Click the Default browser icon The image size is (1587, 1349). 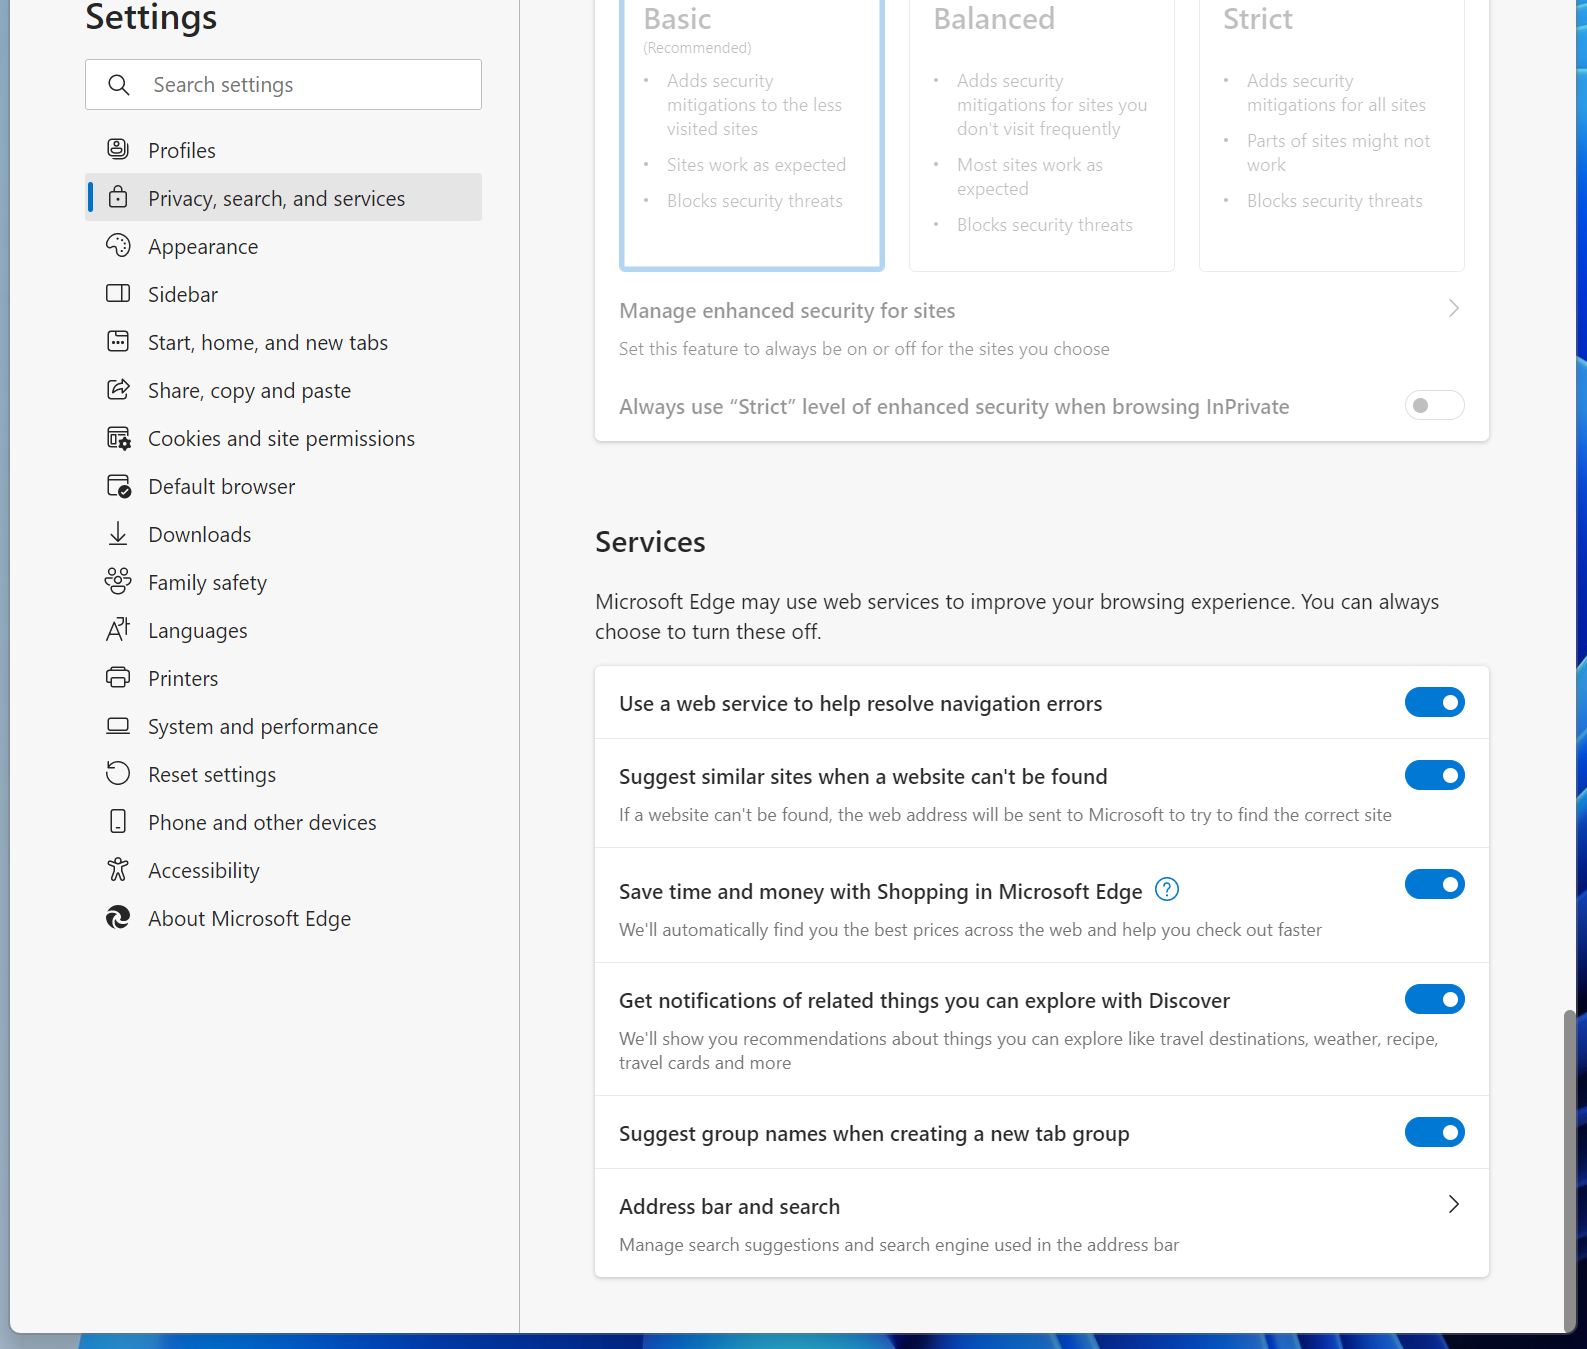pyautogui.click(x=118, y=486)
